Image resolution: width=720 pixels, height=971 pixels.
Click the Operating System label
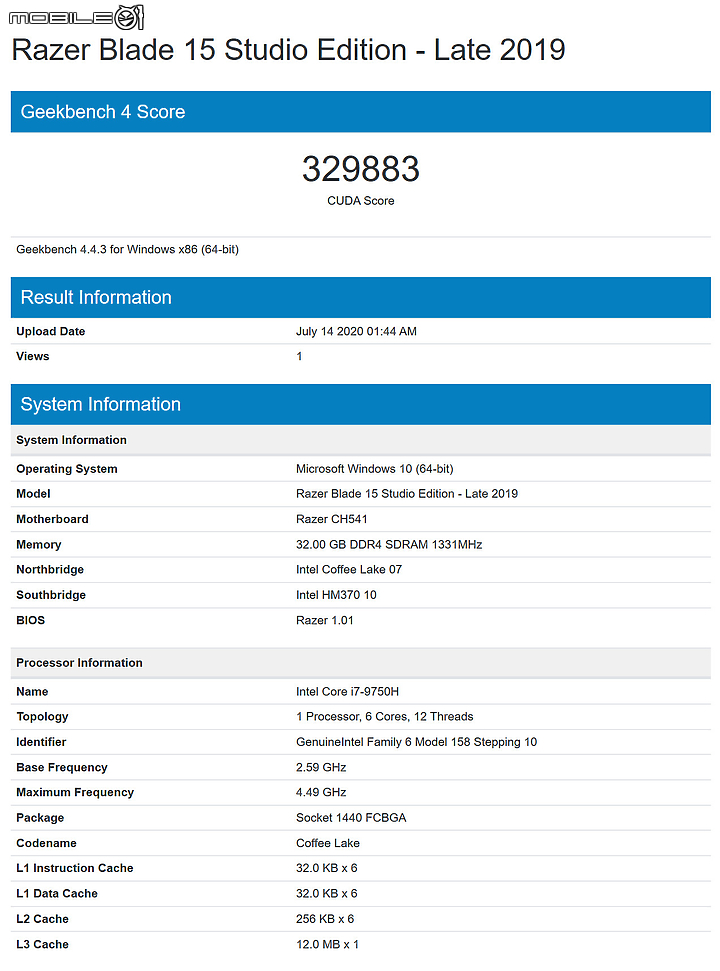(66, 469)
